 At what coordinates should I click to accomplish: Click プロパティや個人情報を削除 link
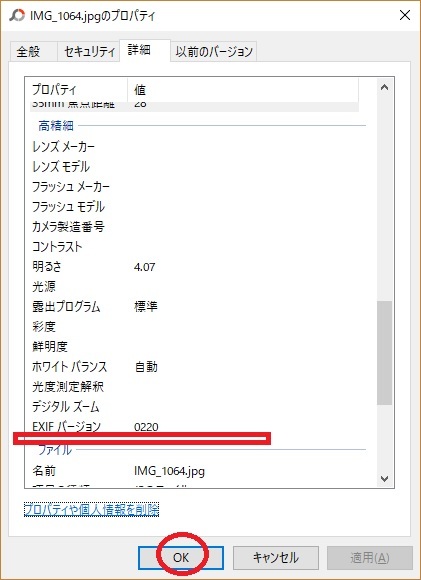coord(91,510)
